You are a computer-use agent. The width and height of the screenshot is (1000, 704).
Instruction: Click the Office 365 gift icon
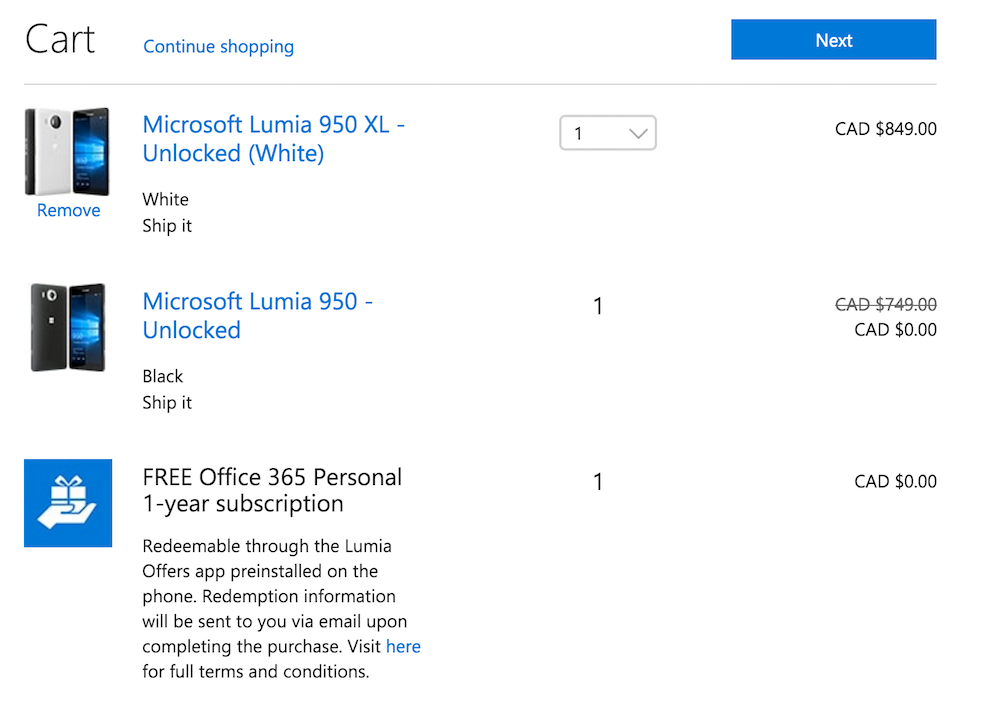68,503
